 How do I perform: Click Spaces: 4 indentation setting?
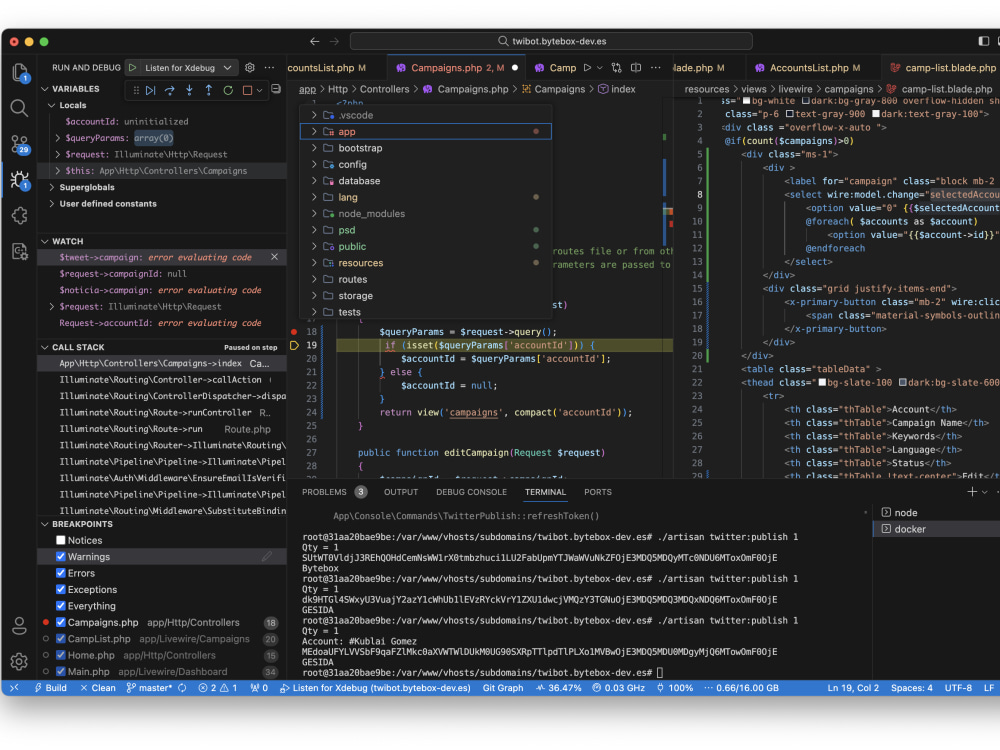[911, 688]
